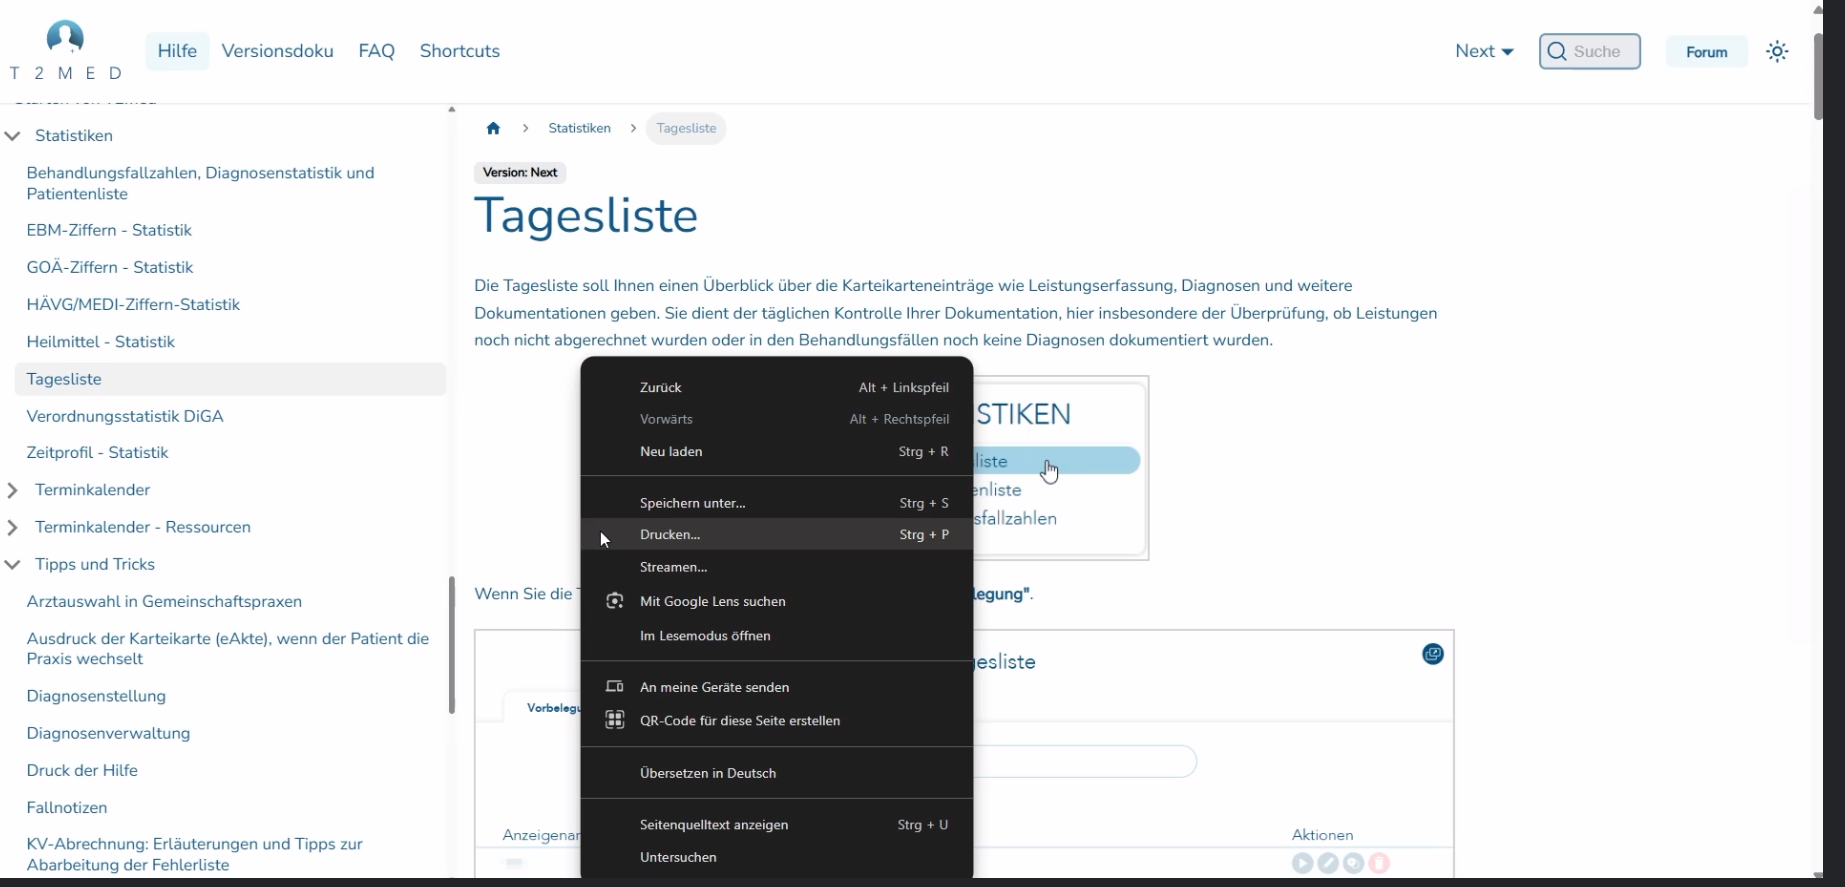Switch to the Versionsdoku tab
The width and height of the screenshot is (1845, 887).
tap(277, 51)
